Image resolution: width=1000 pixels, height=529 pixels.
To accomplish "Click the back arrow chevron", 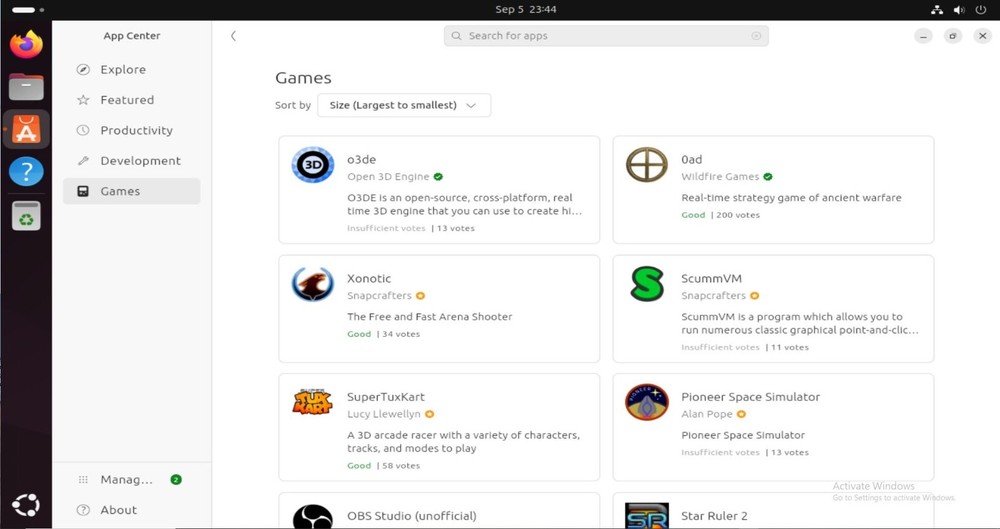I will click(x=233, y=36).
